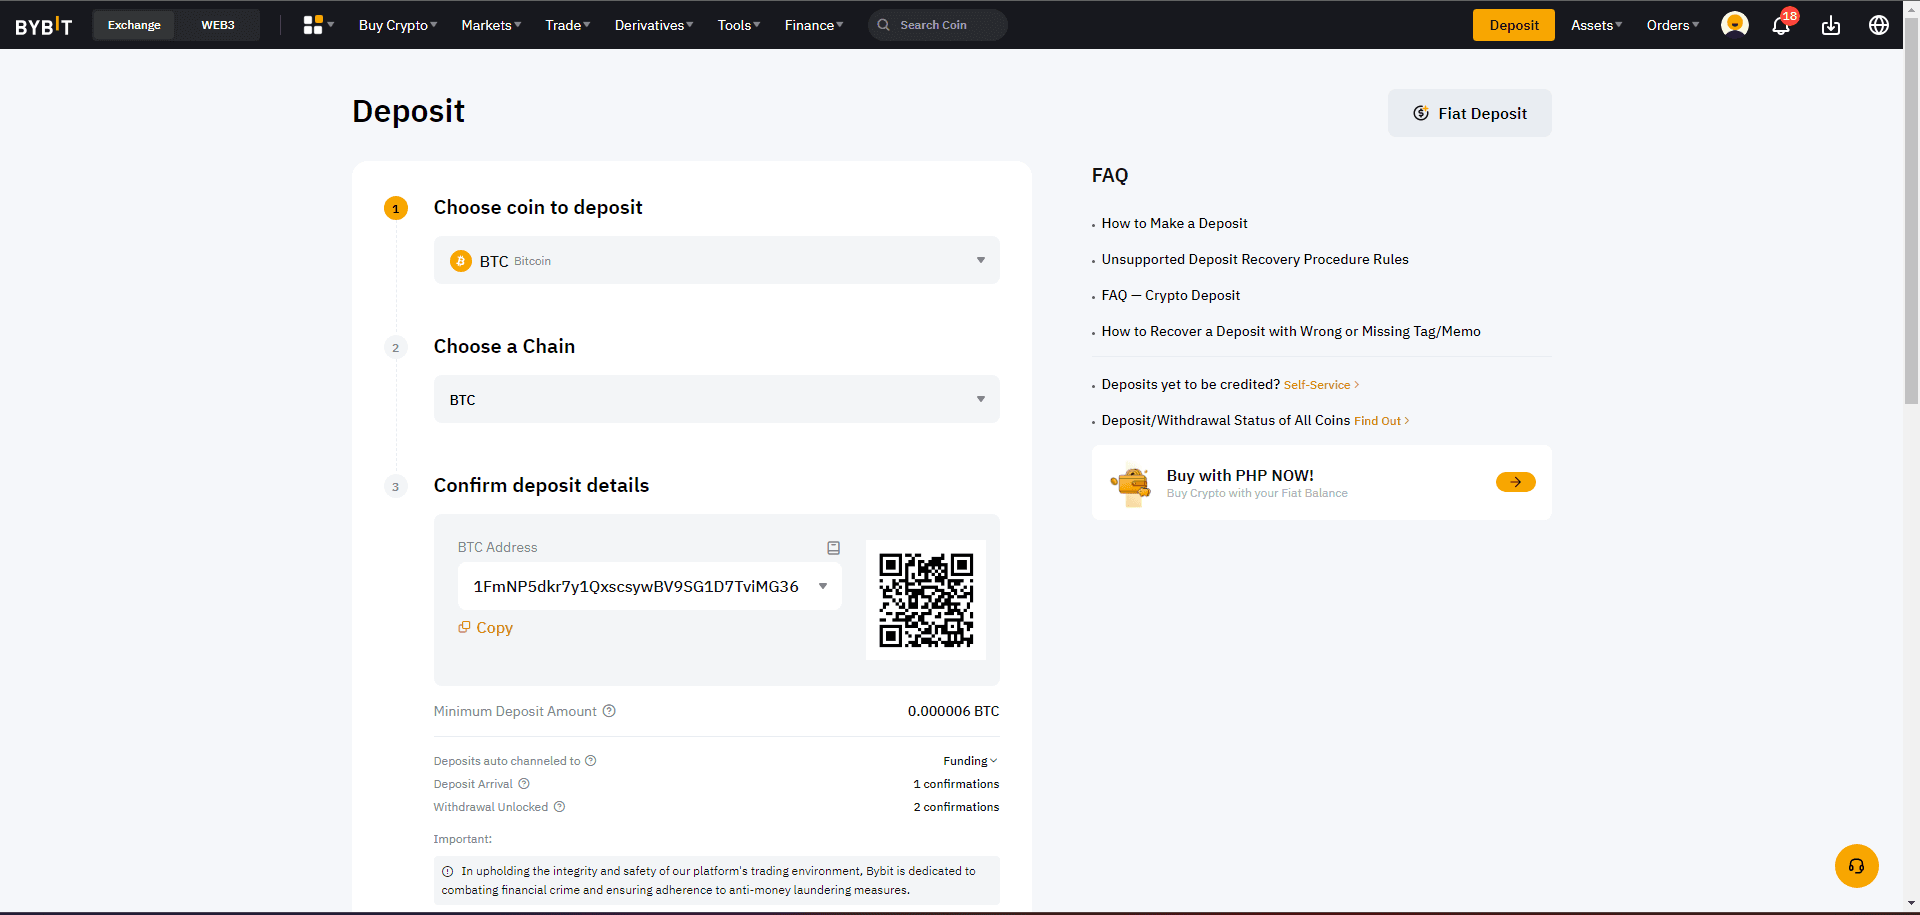This screenshot has height=915, width=1920.
Task: Click the search magnifier icon
Action: (x=884, y=25)
